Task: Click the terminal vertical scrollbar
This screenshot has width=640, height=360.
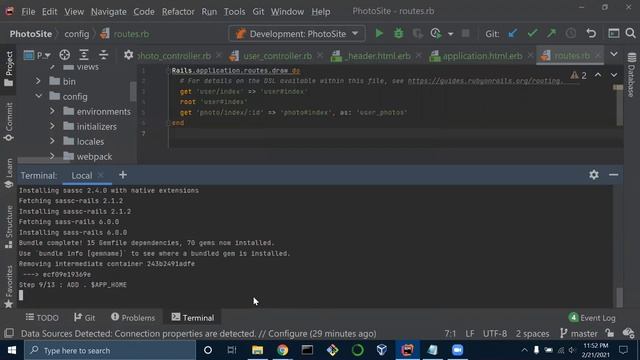Action: point(619,297)
